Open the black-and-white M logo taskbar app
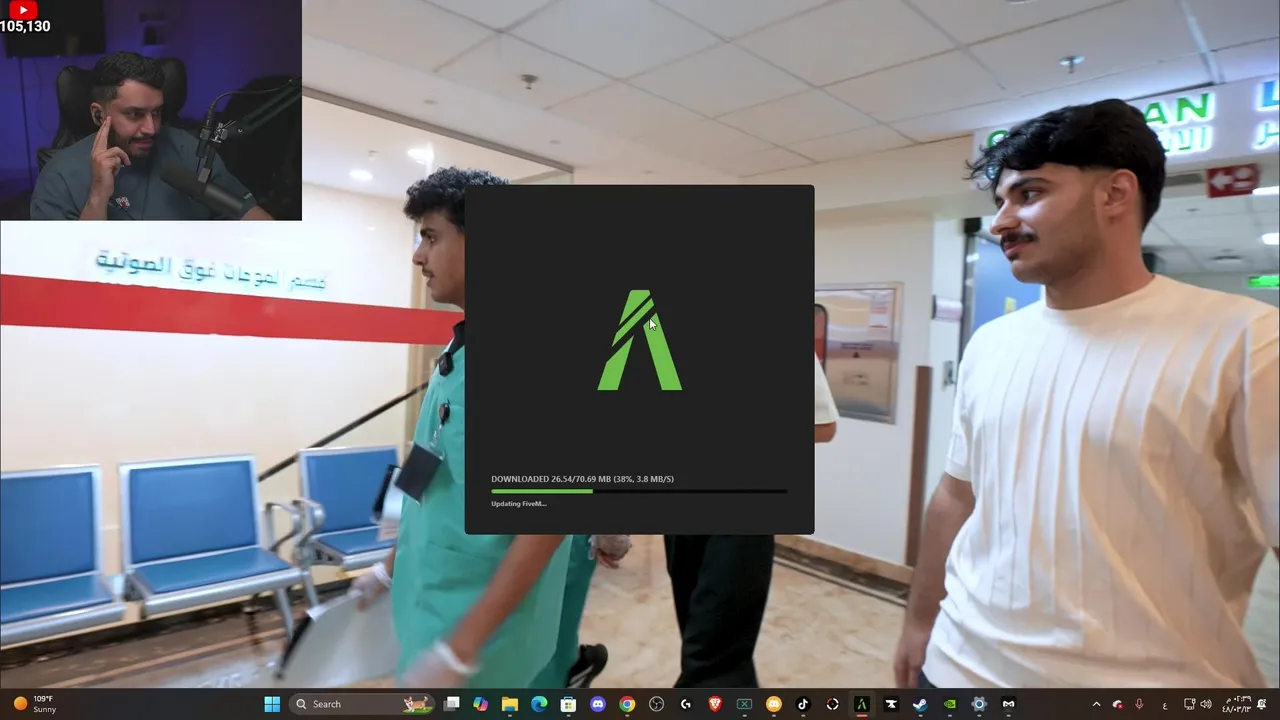This screenshot has width=1280, height=720. [1008, 704]
